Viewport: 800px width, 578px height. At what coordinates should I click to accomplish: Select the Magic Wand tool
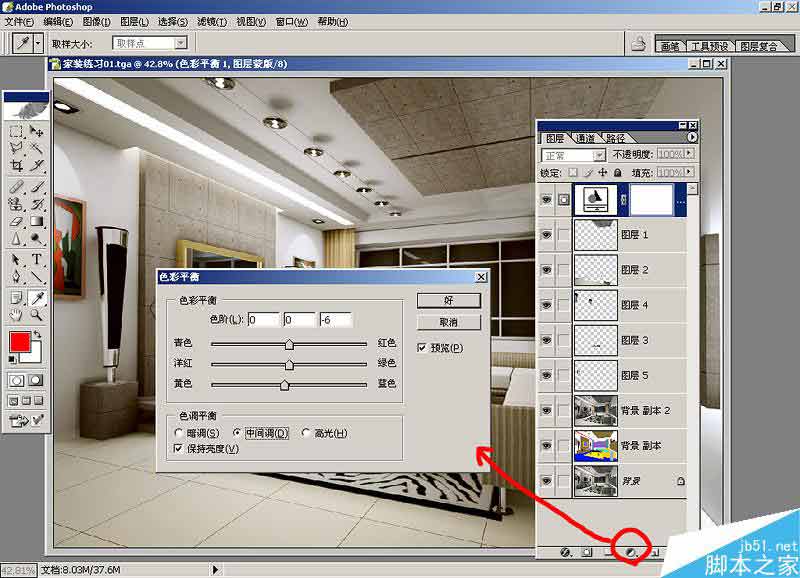[x=36, y=148]
